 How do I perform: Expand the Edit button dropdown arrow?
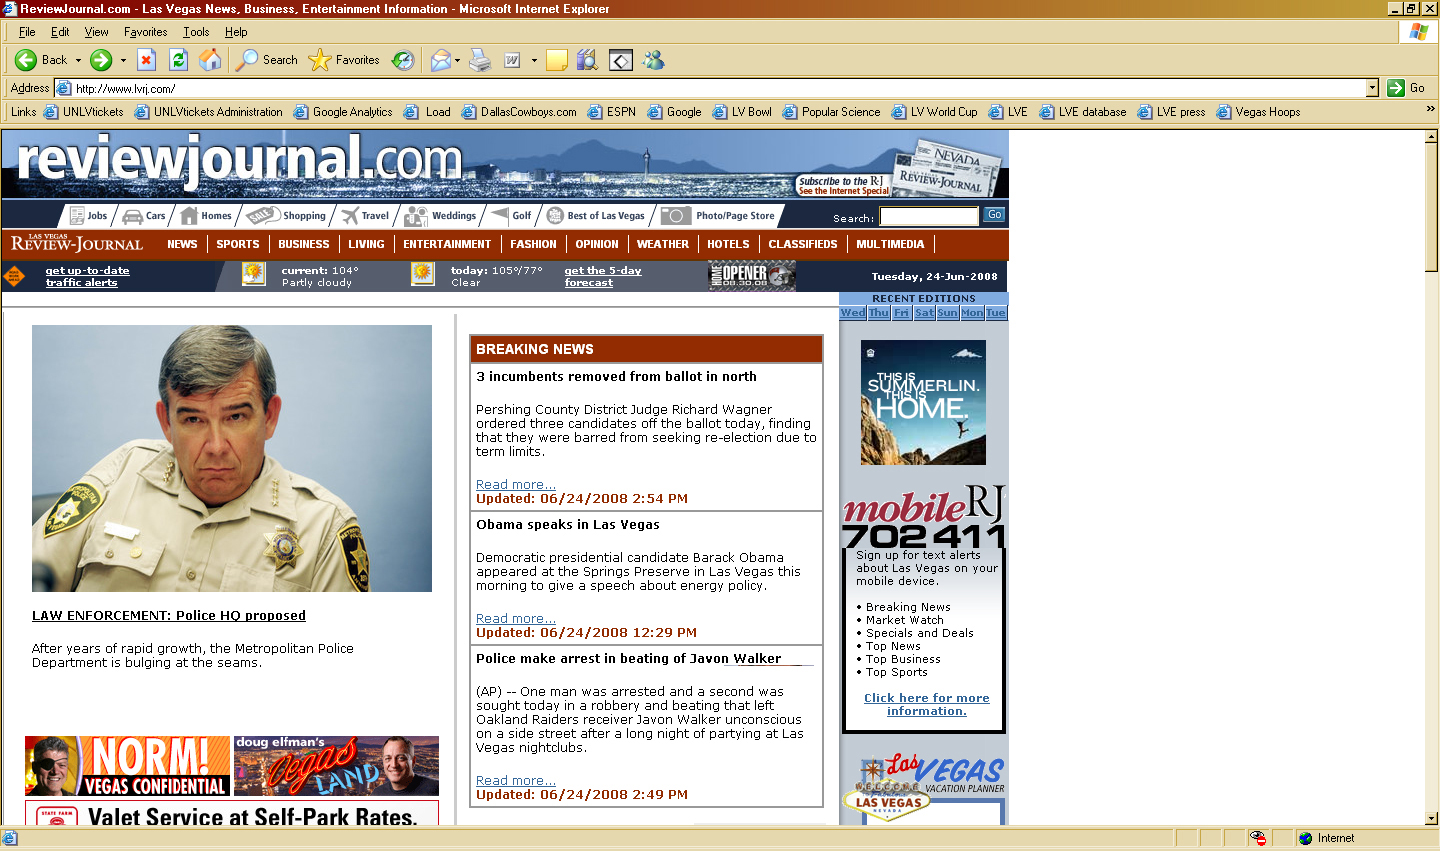pyautogui.click(x=534, y=60)
